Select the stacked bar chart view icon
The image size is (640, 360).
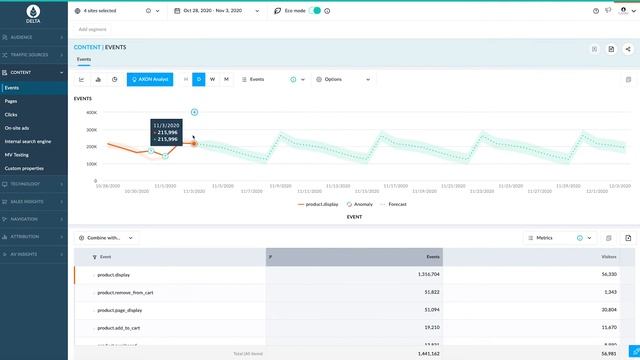pos(98,80)
